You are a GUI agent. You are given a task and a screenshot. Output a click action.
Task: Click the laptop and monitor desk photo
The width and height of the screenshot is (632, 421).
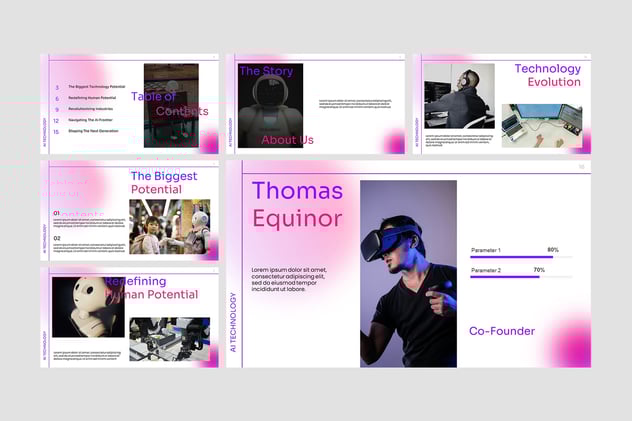541,125
